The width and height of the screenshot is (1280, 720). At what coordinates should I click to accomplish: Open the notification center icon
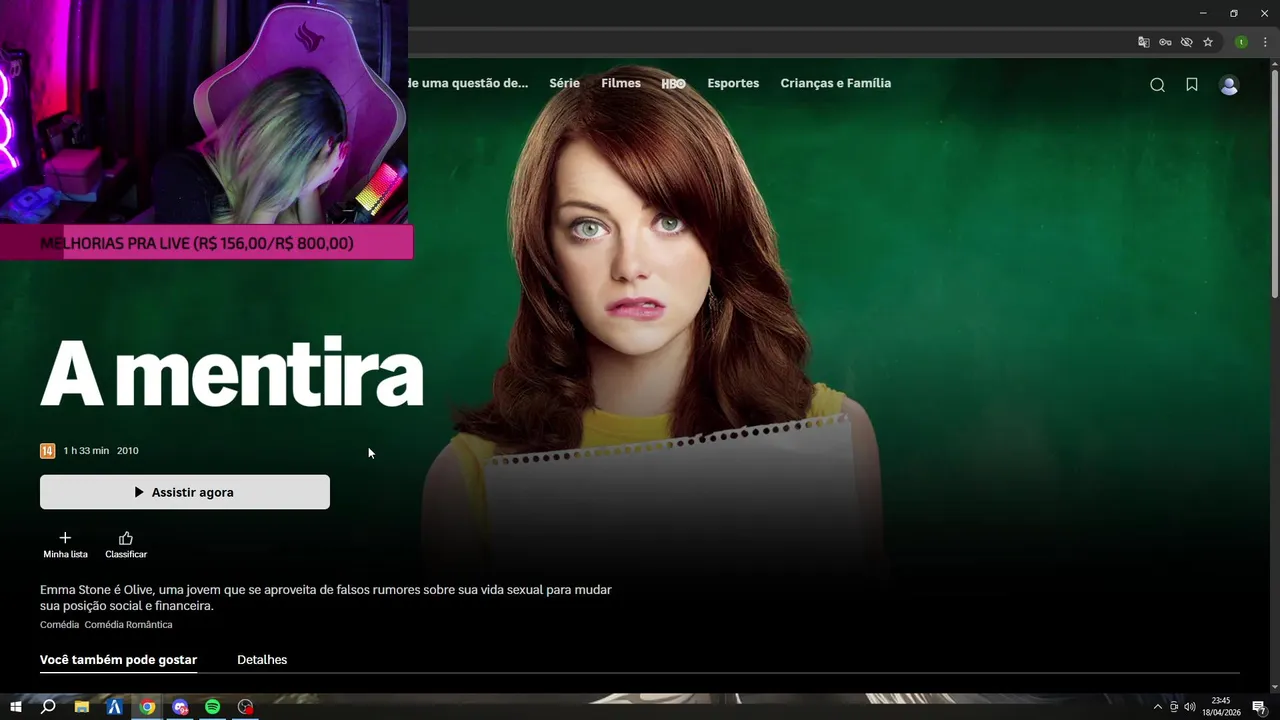click(1259, 707)
